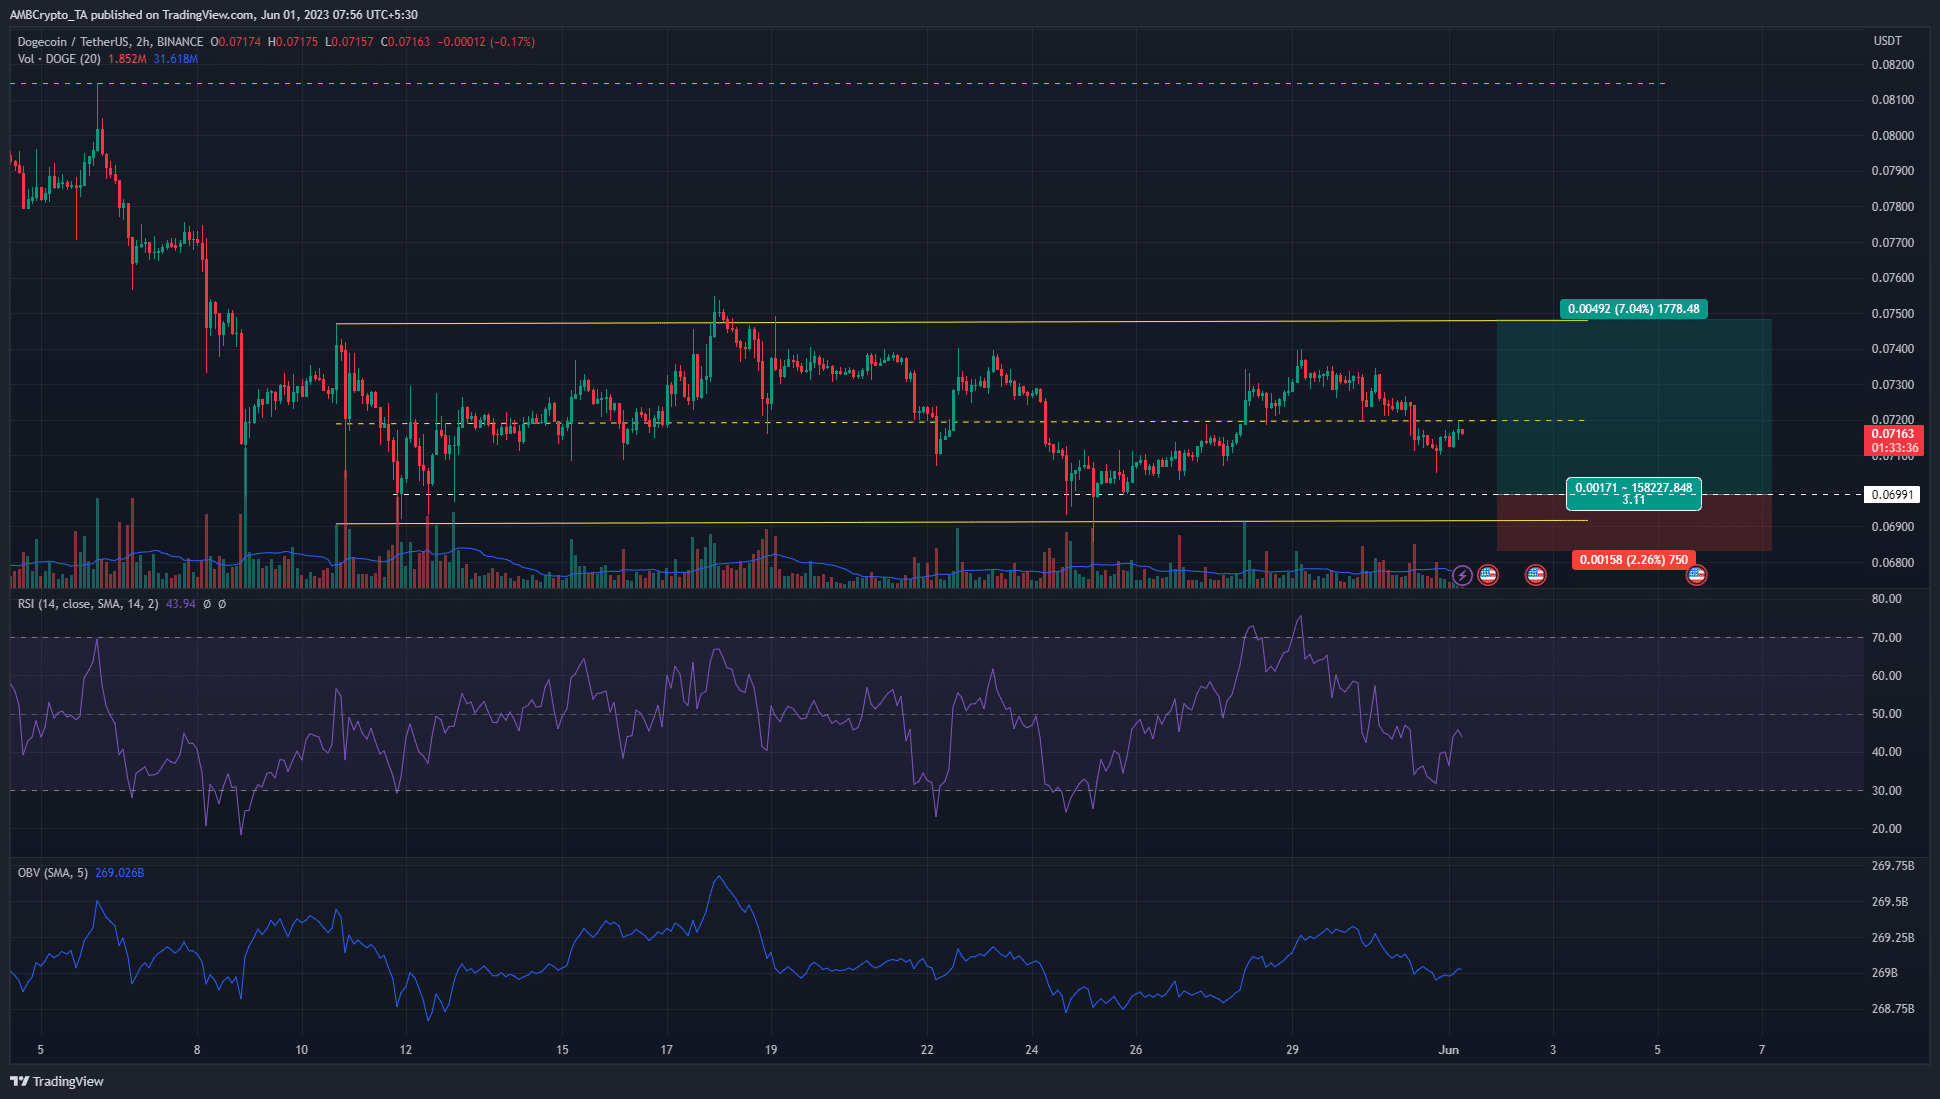Select the Vol · DOGE (20) indicator legend

tap(59, 59)
